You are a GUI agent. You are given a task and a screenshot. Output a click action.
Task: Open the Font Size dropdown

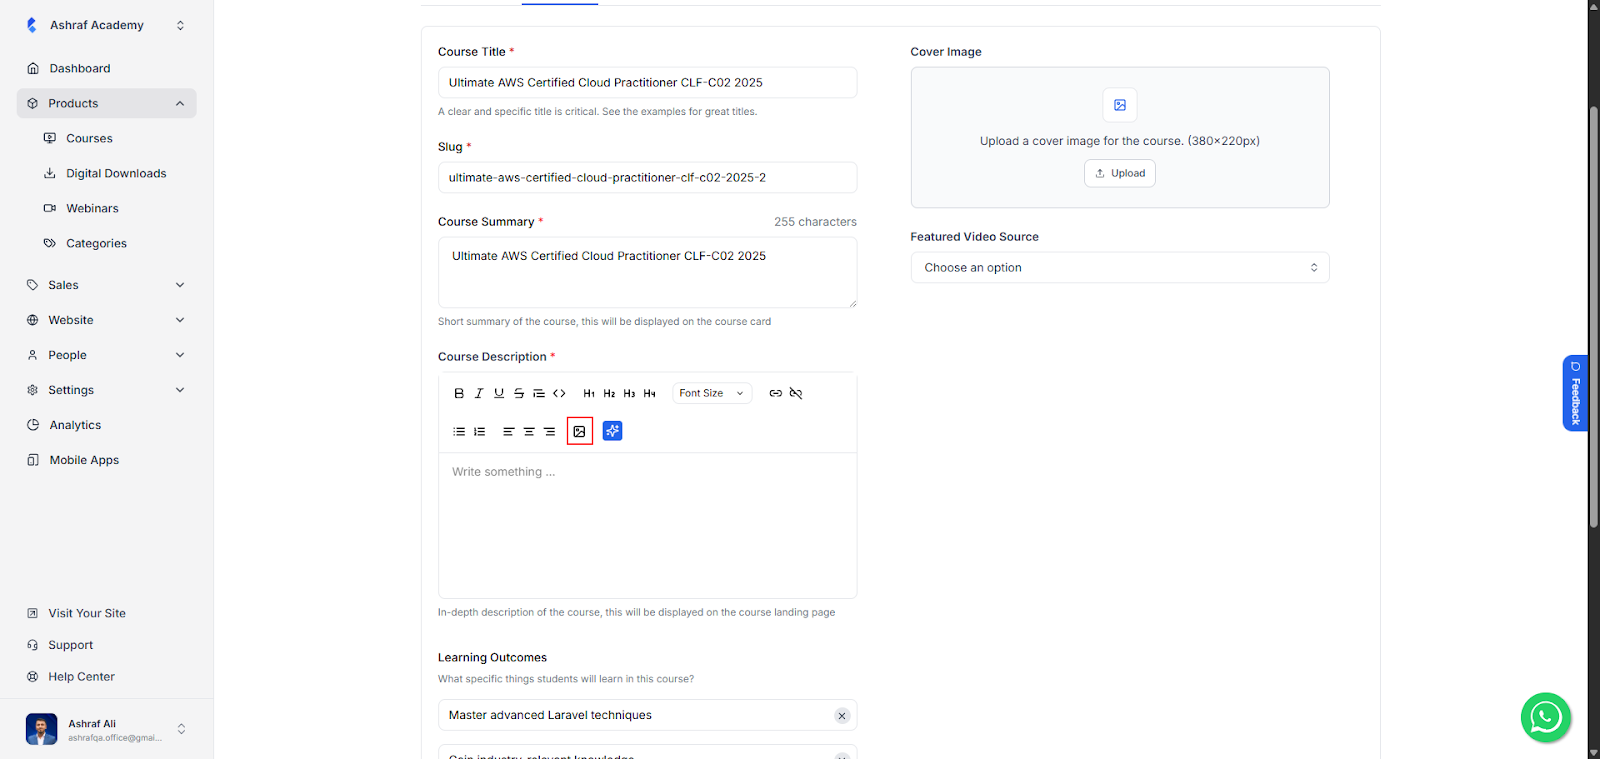(x=711, y=393)
